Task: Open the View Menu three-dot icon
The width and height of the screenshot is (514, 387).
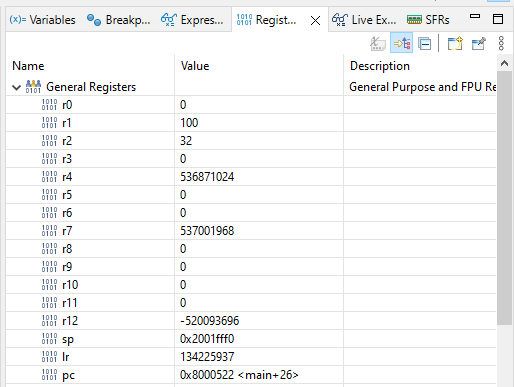Action: pos(501,44)
